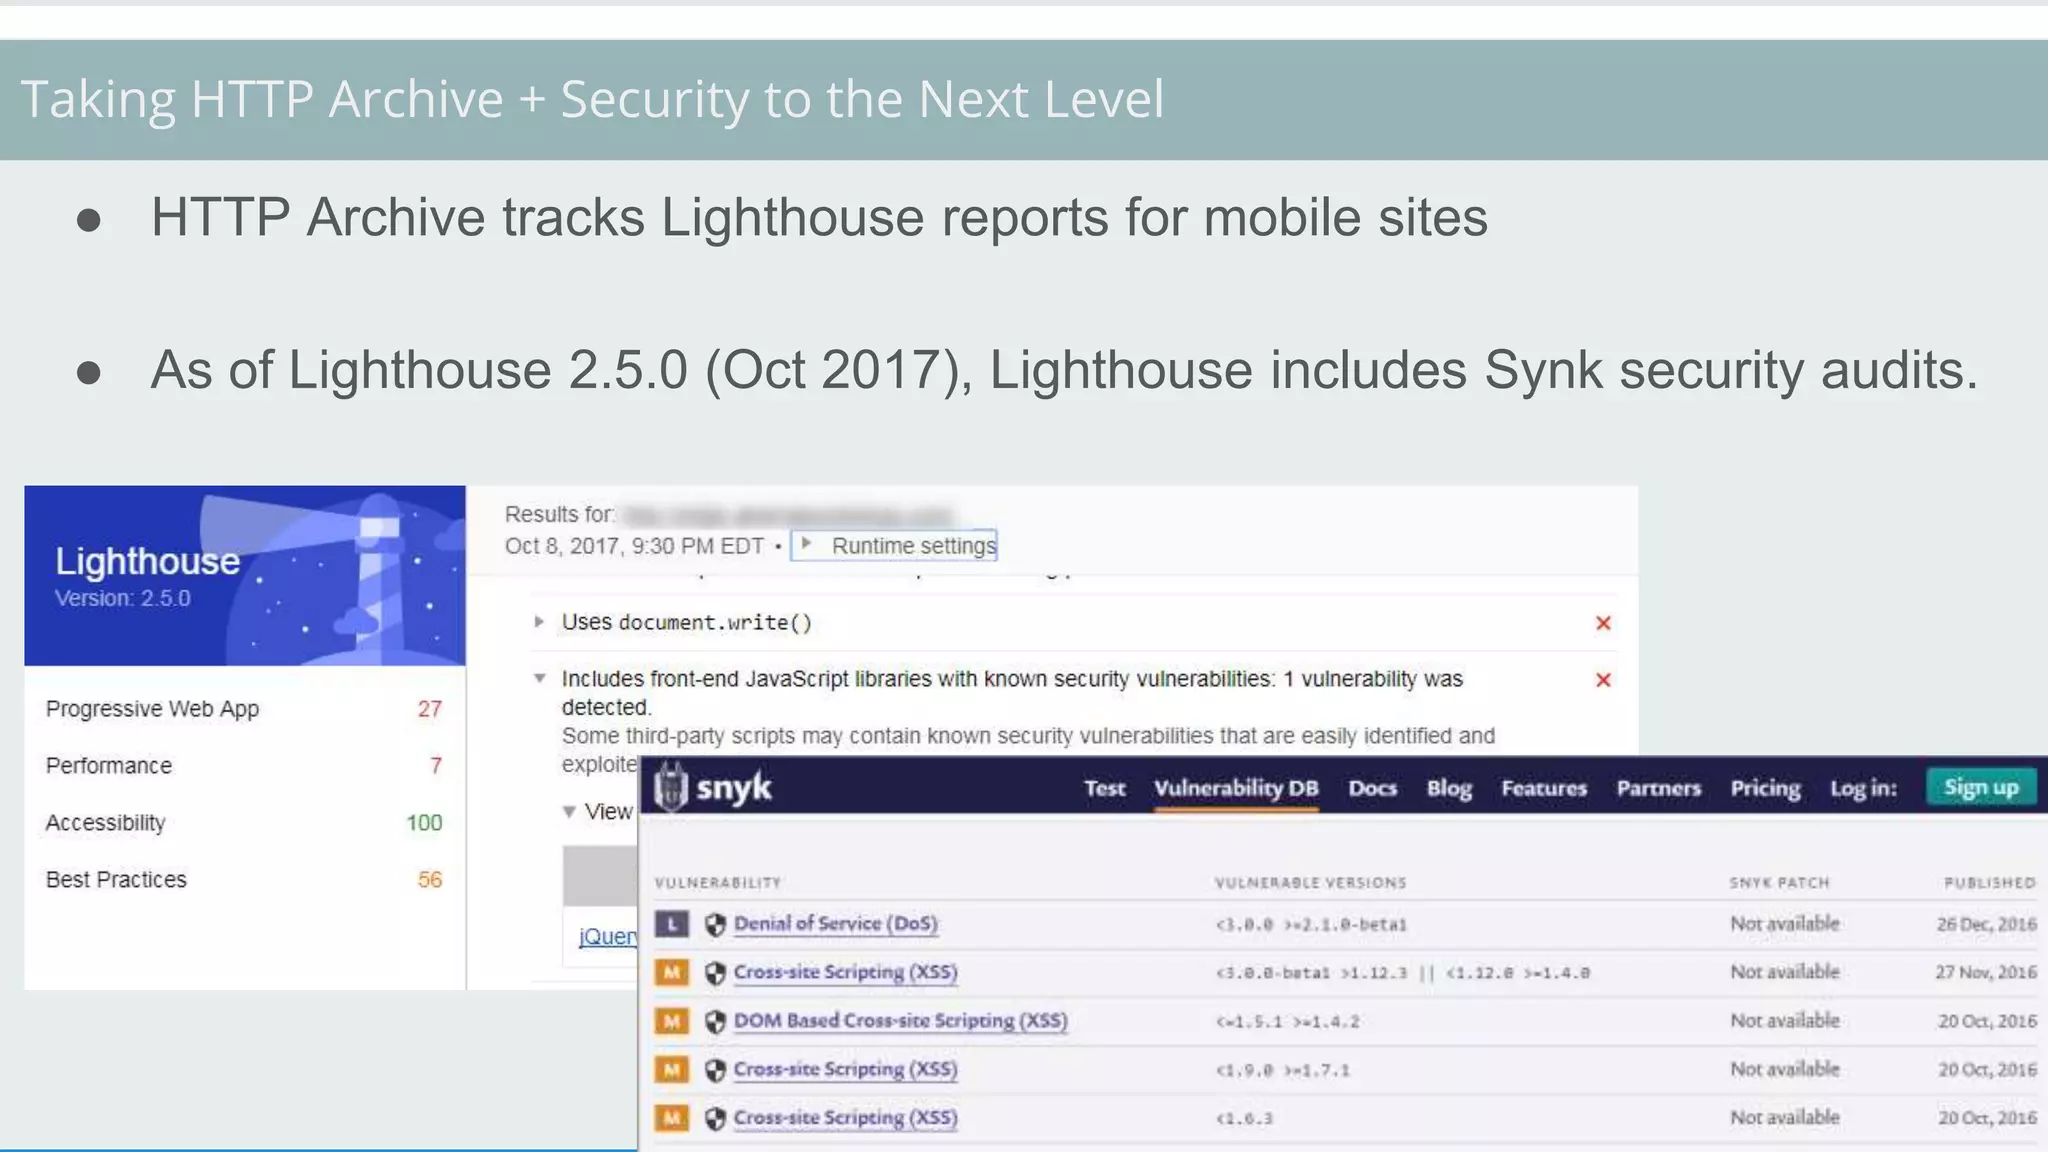
Task: Open the Pricing menu item
Action: coord(1766,788)
